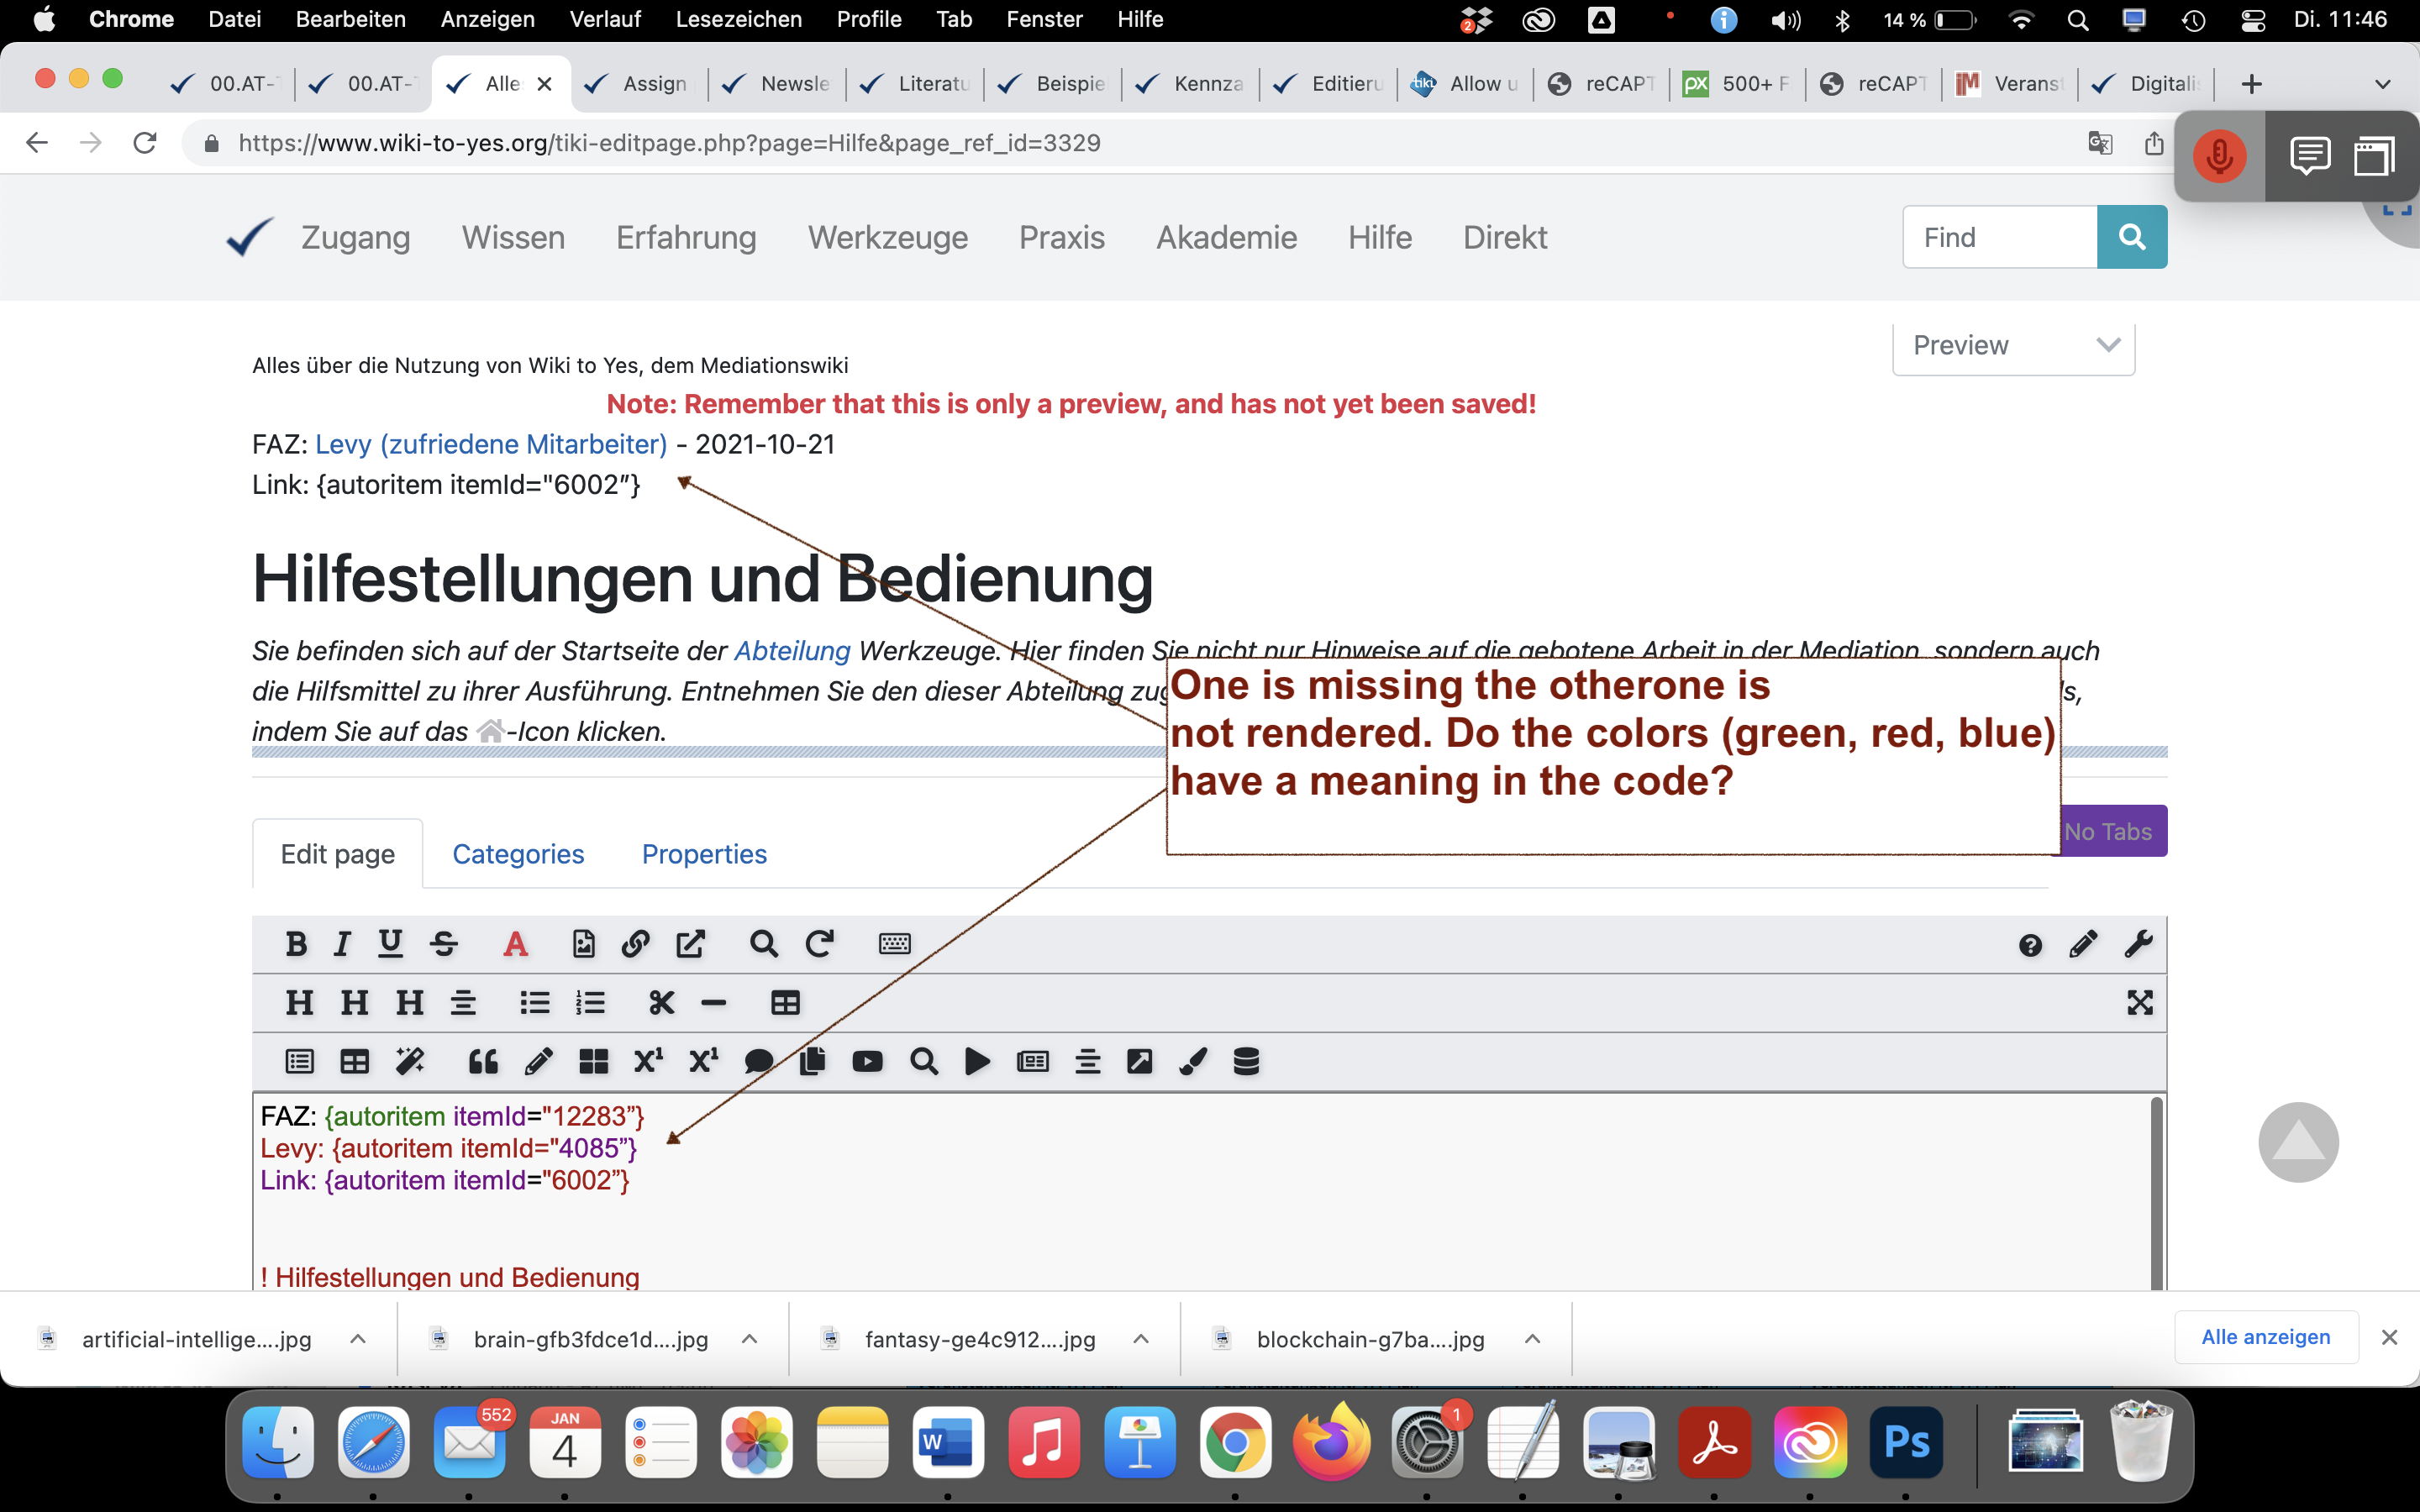Toggle fullscreen editor mode
Viewport: 2420px width, 1512px height.
pyautogui.click(x=2139, y=1003)
